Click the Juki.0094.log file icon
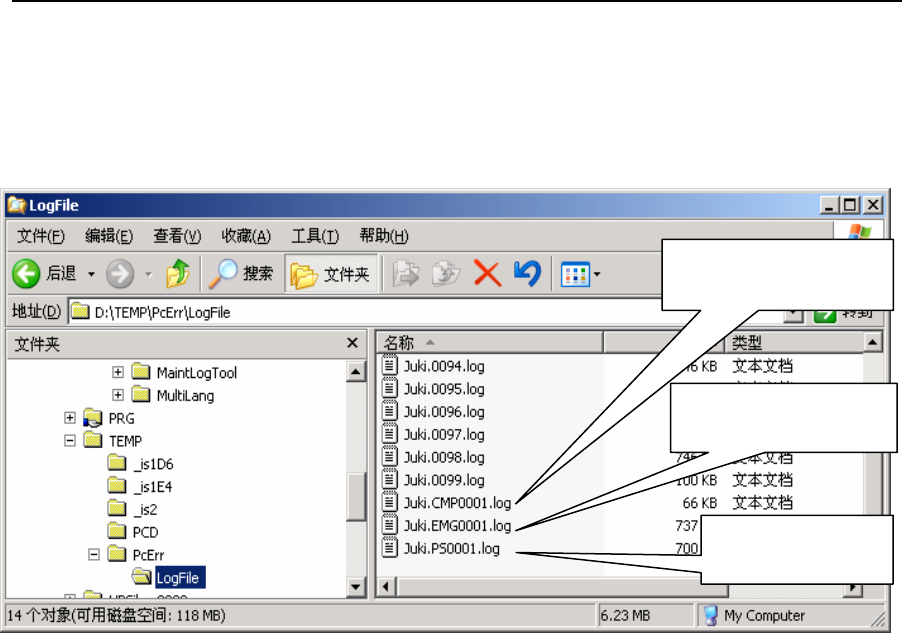 pos(390,365)
